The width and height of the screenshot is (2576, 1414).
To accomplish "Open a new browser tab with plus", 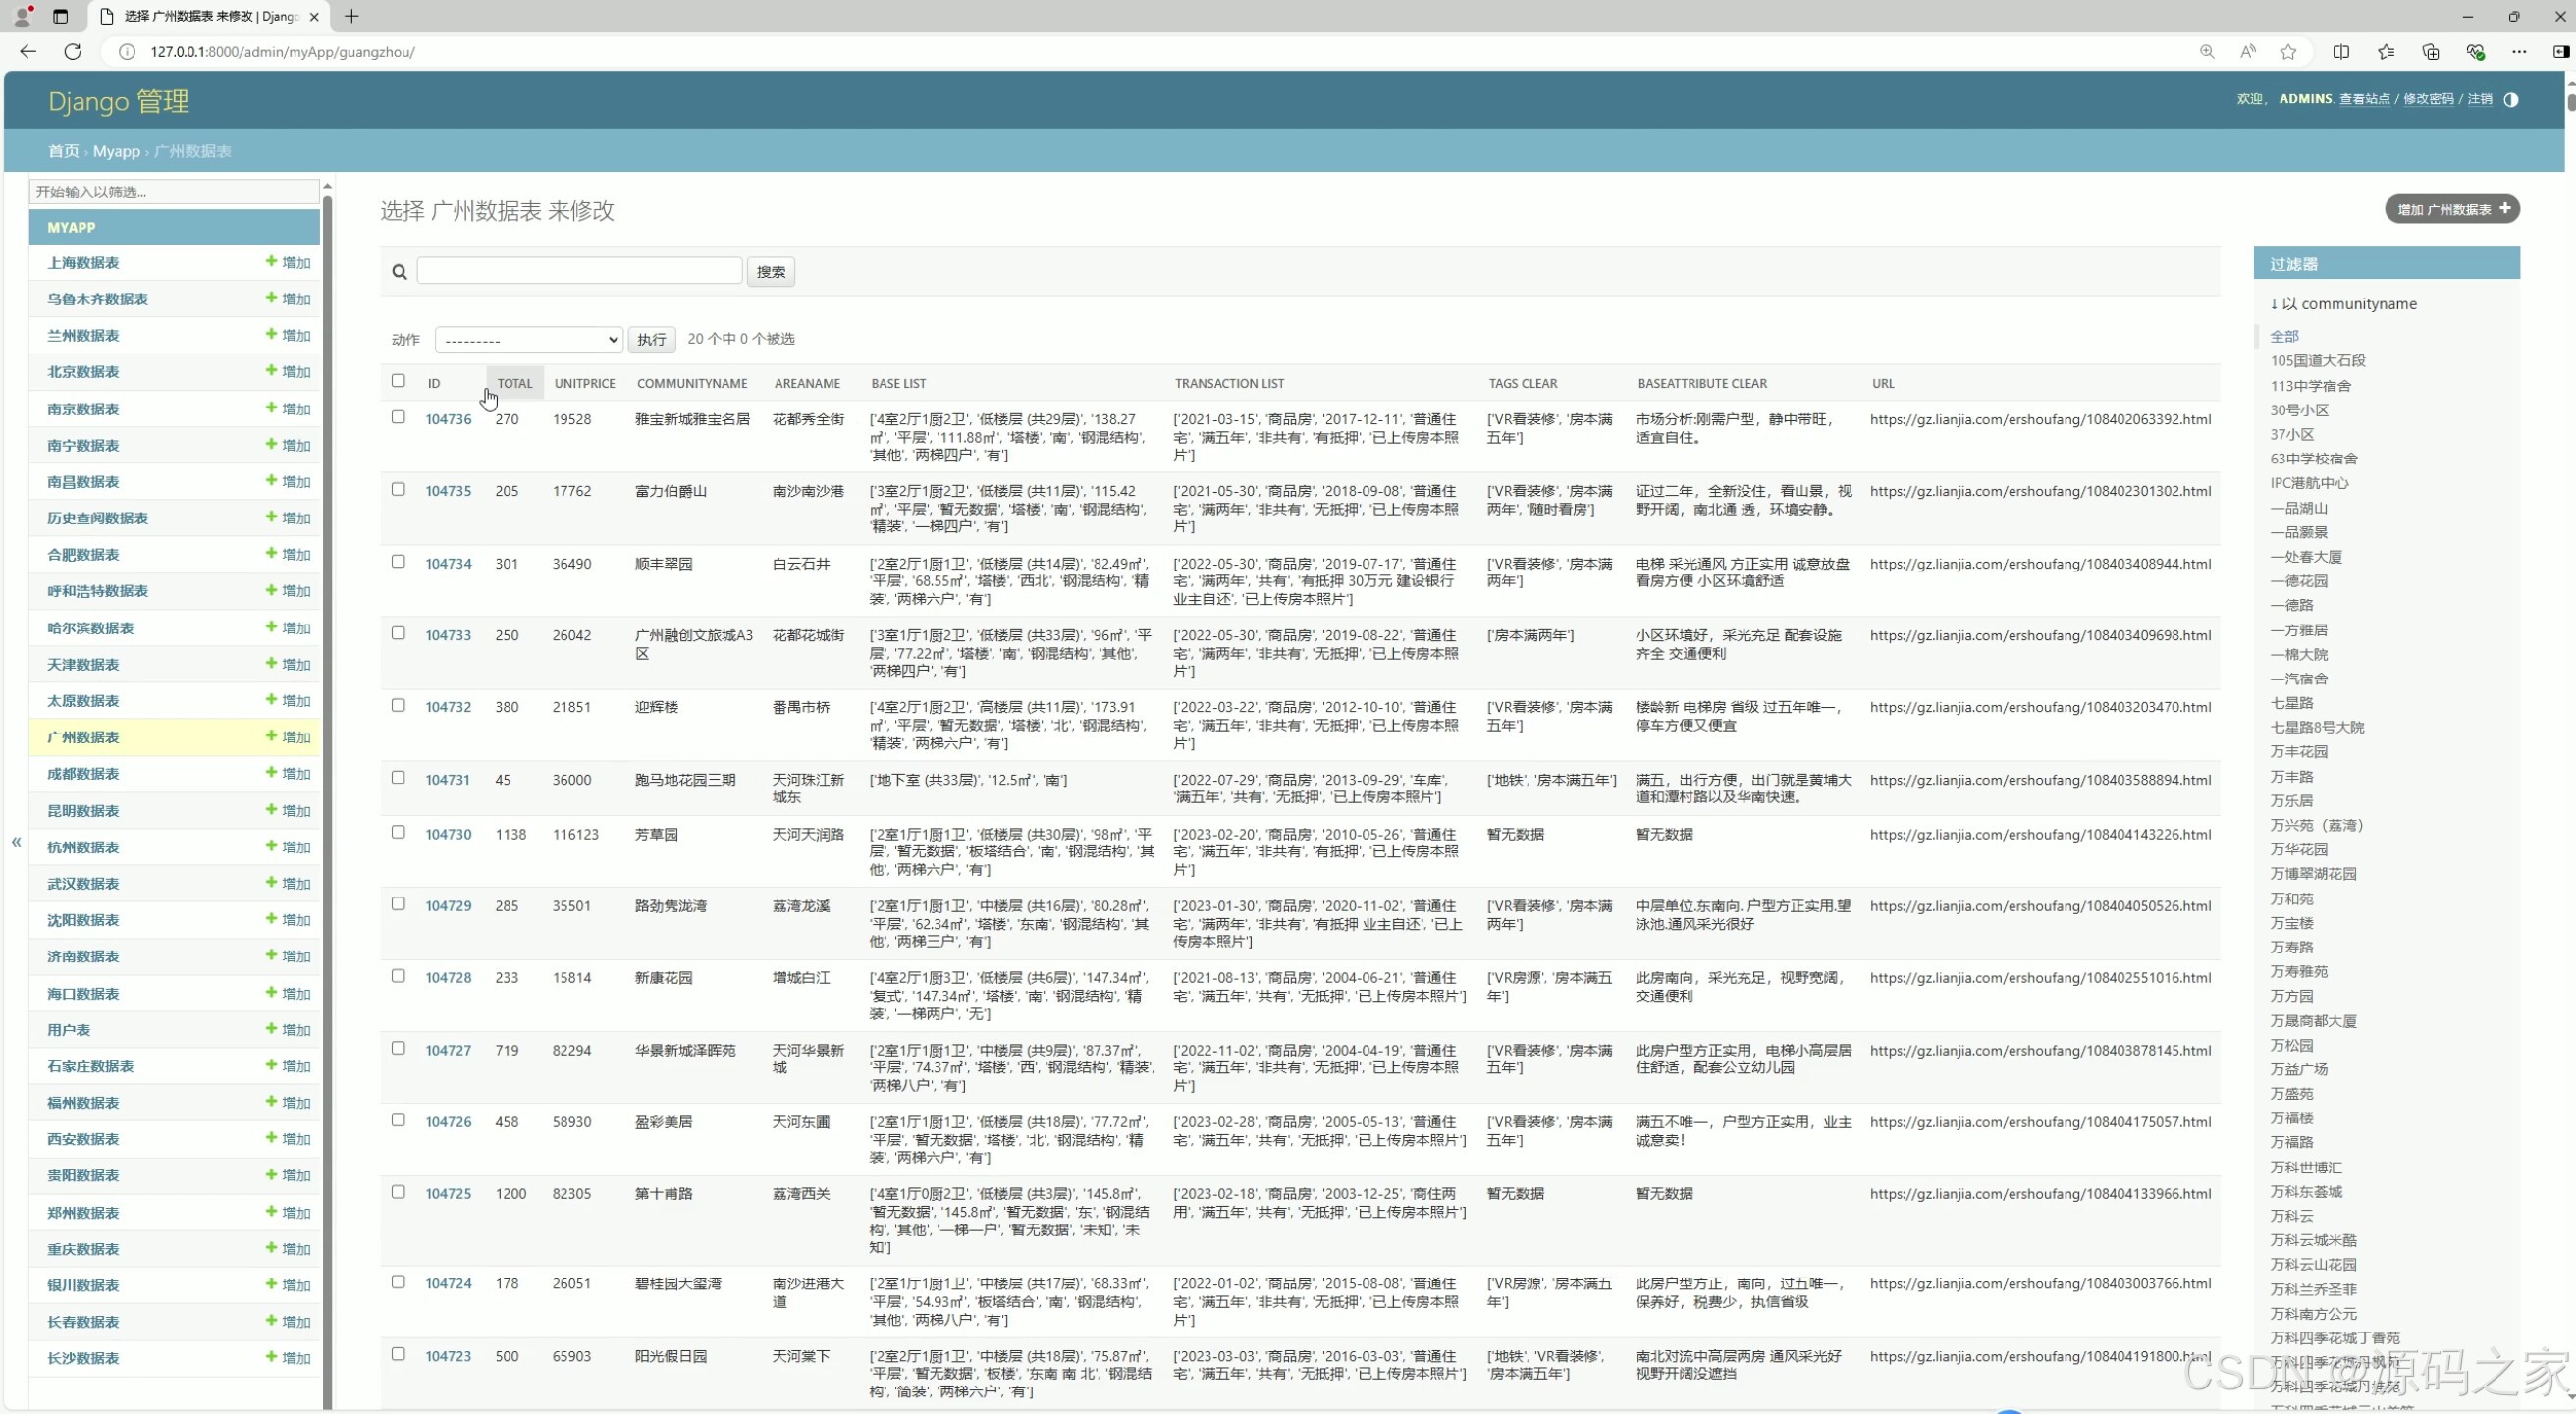I will pyautogui.click(x=351, y=16).
